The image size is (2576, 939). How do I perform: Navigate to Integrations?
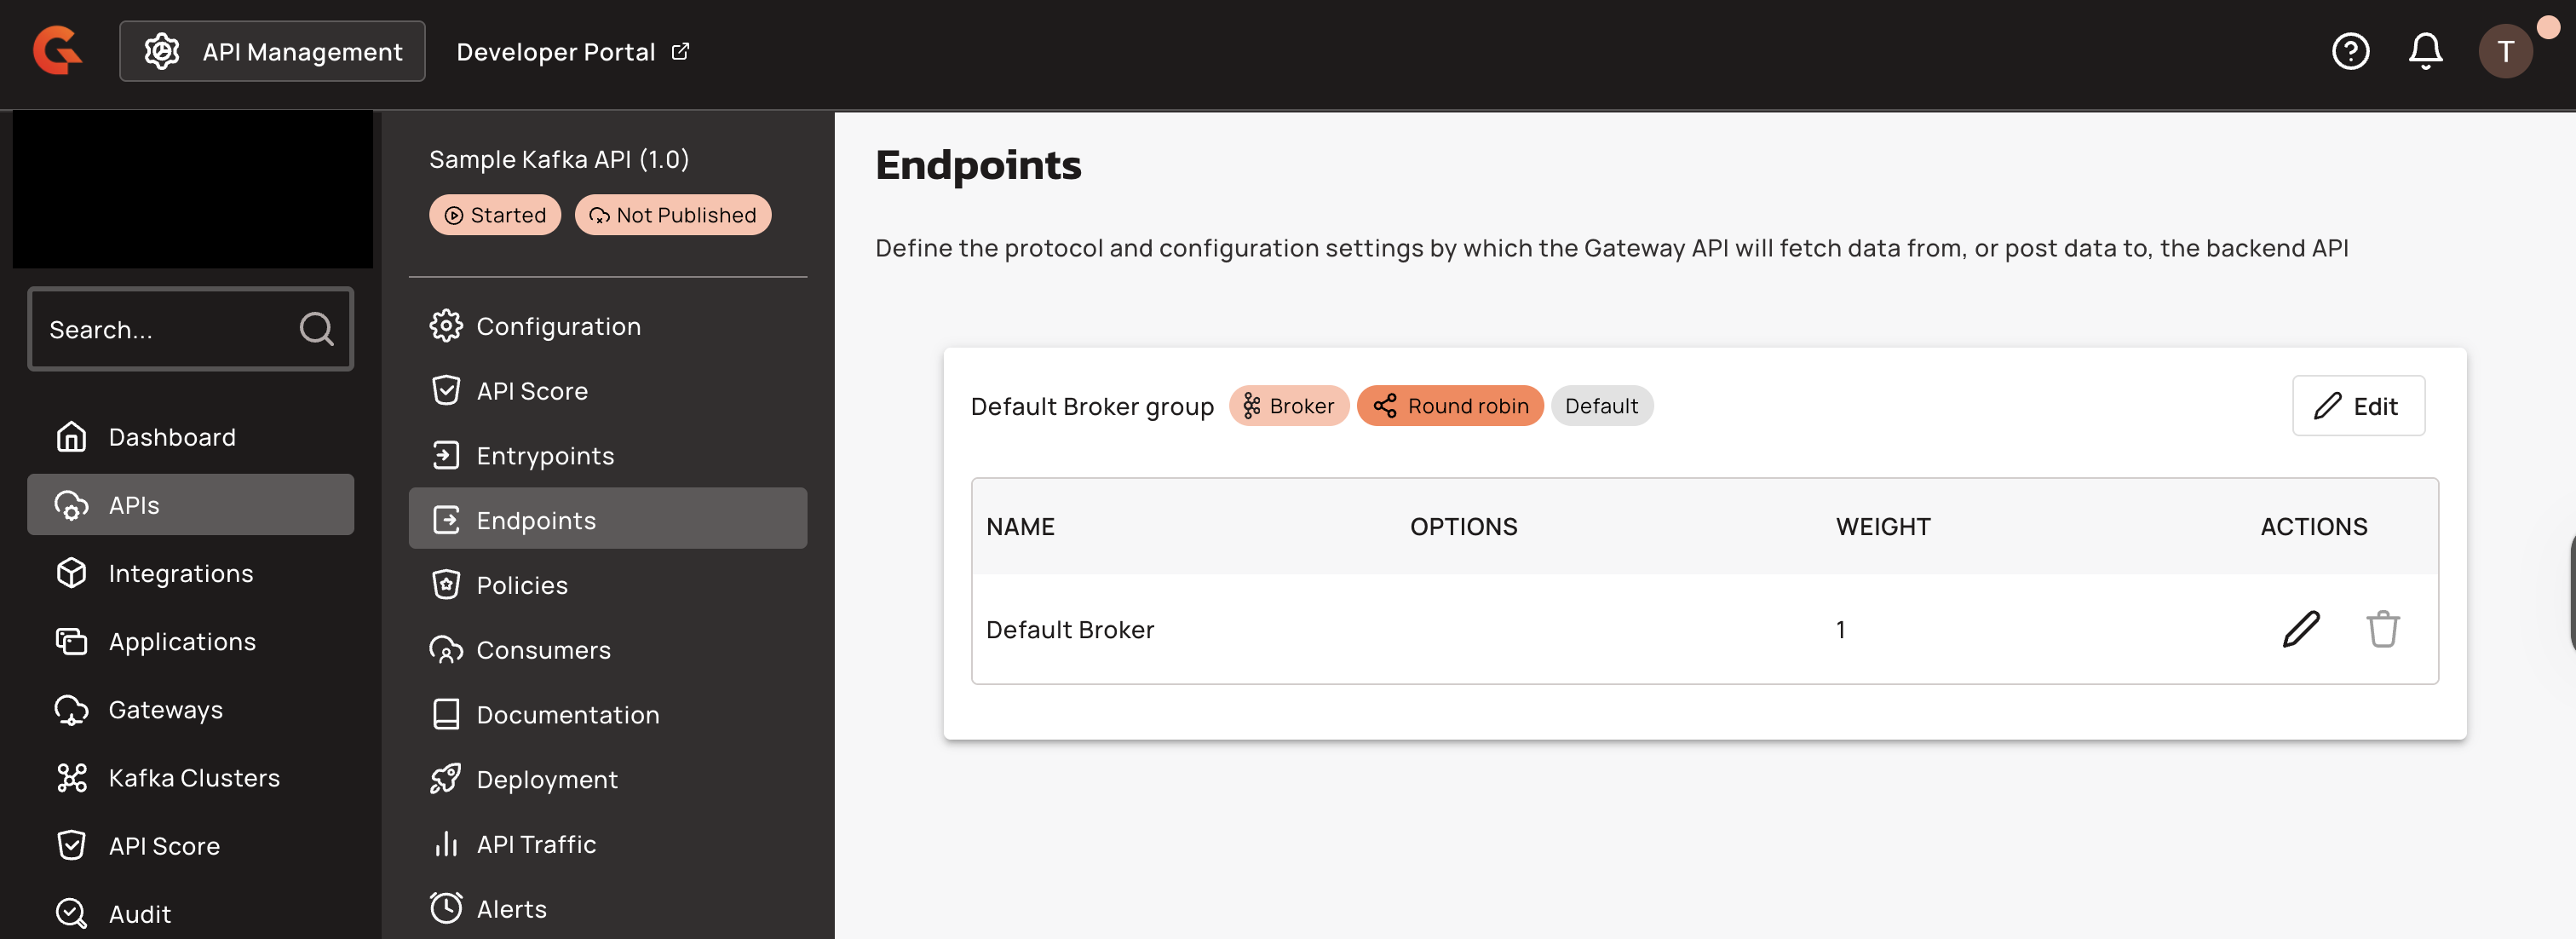180,573
